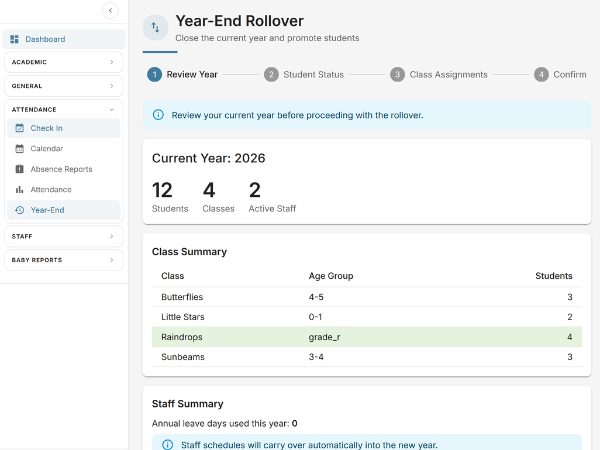Select step 1 circle Review Year
Image resolution: width=600 pixels, height=450 pixels.
[155, 74]
